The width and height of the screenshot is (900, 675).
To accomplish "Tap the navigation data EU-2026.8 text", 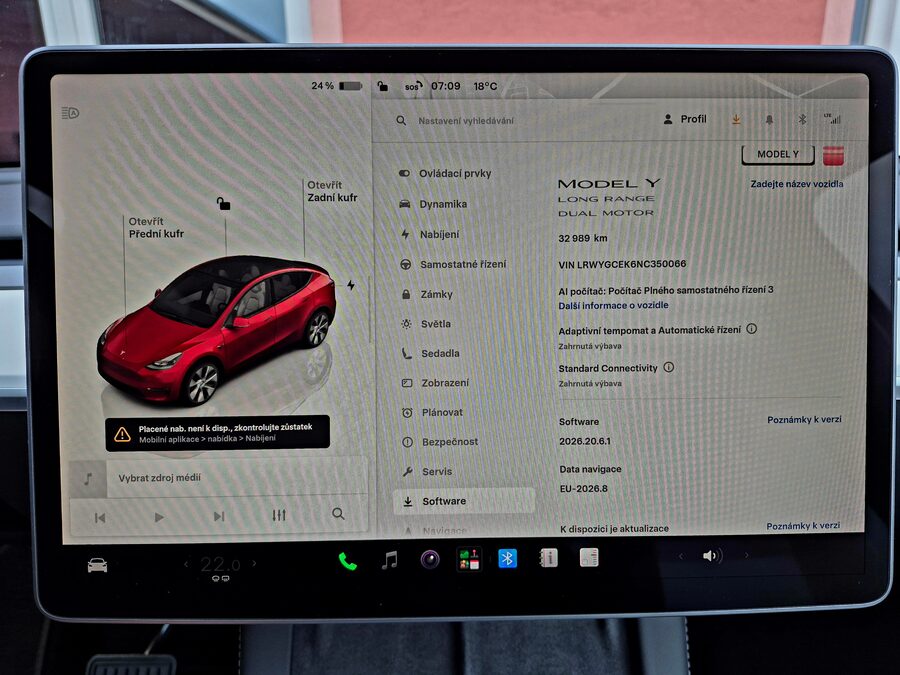I will (x=584, y=489).
